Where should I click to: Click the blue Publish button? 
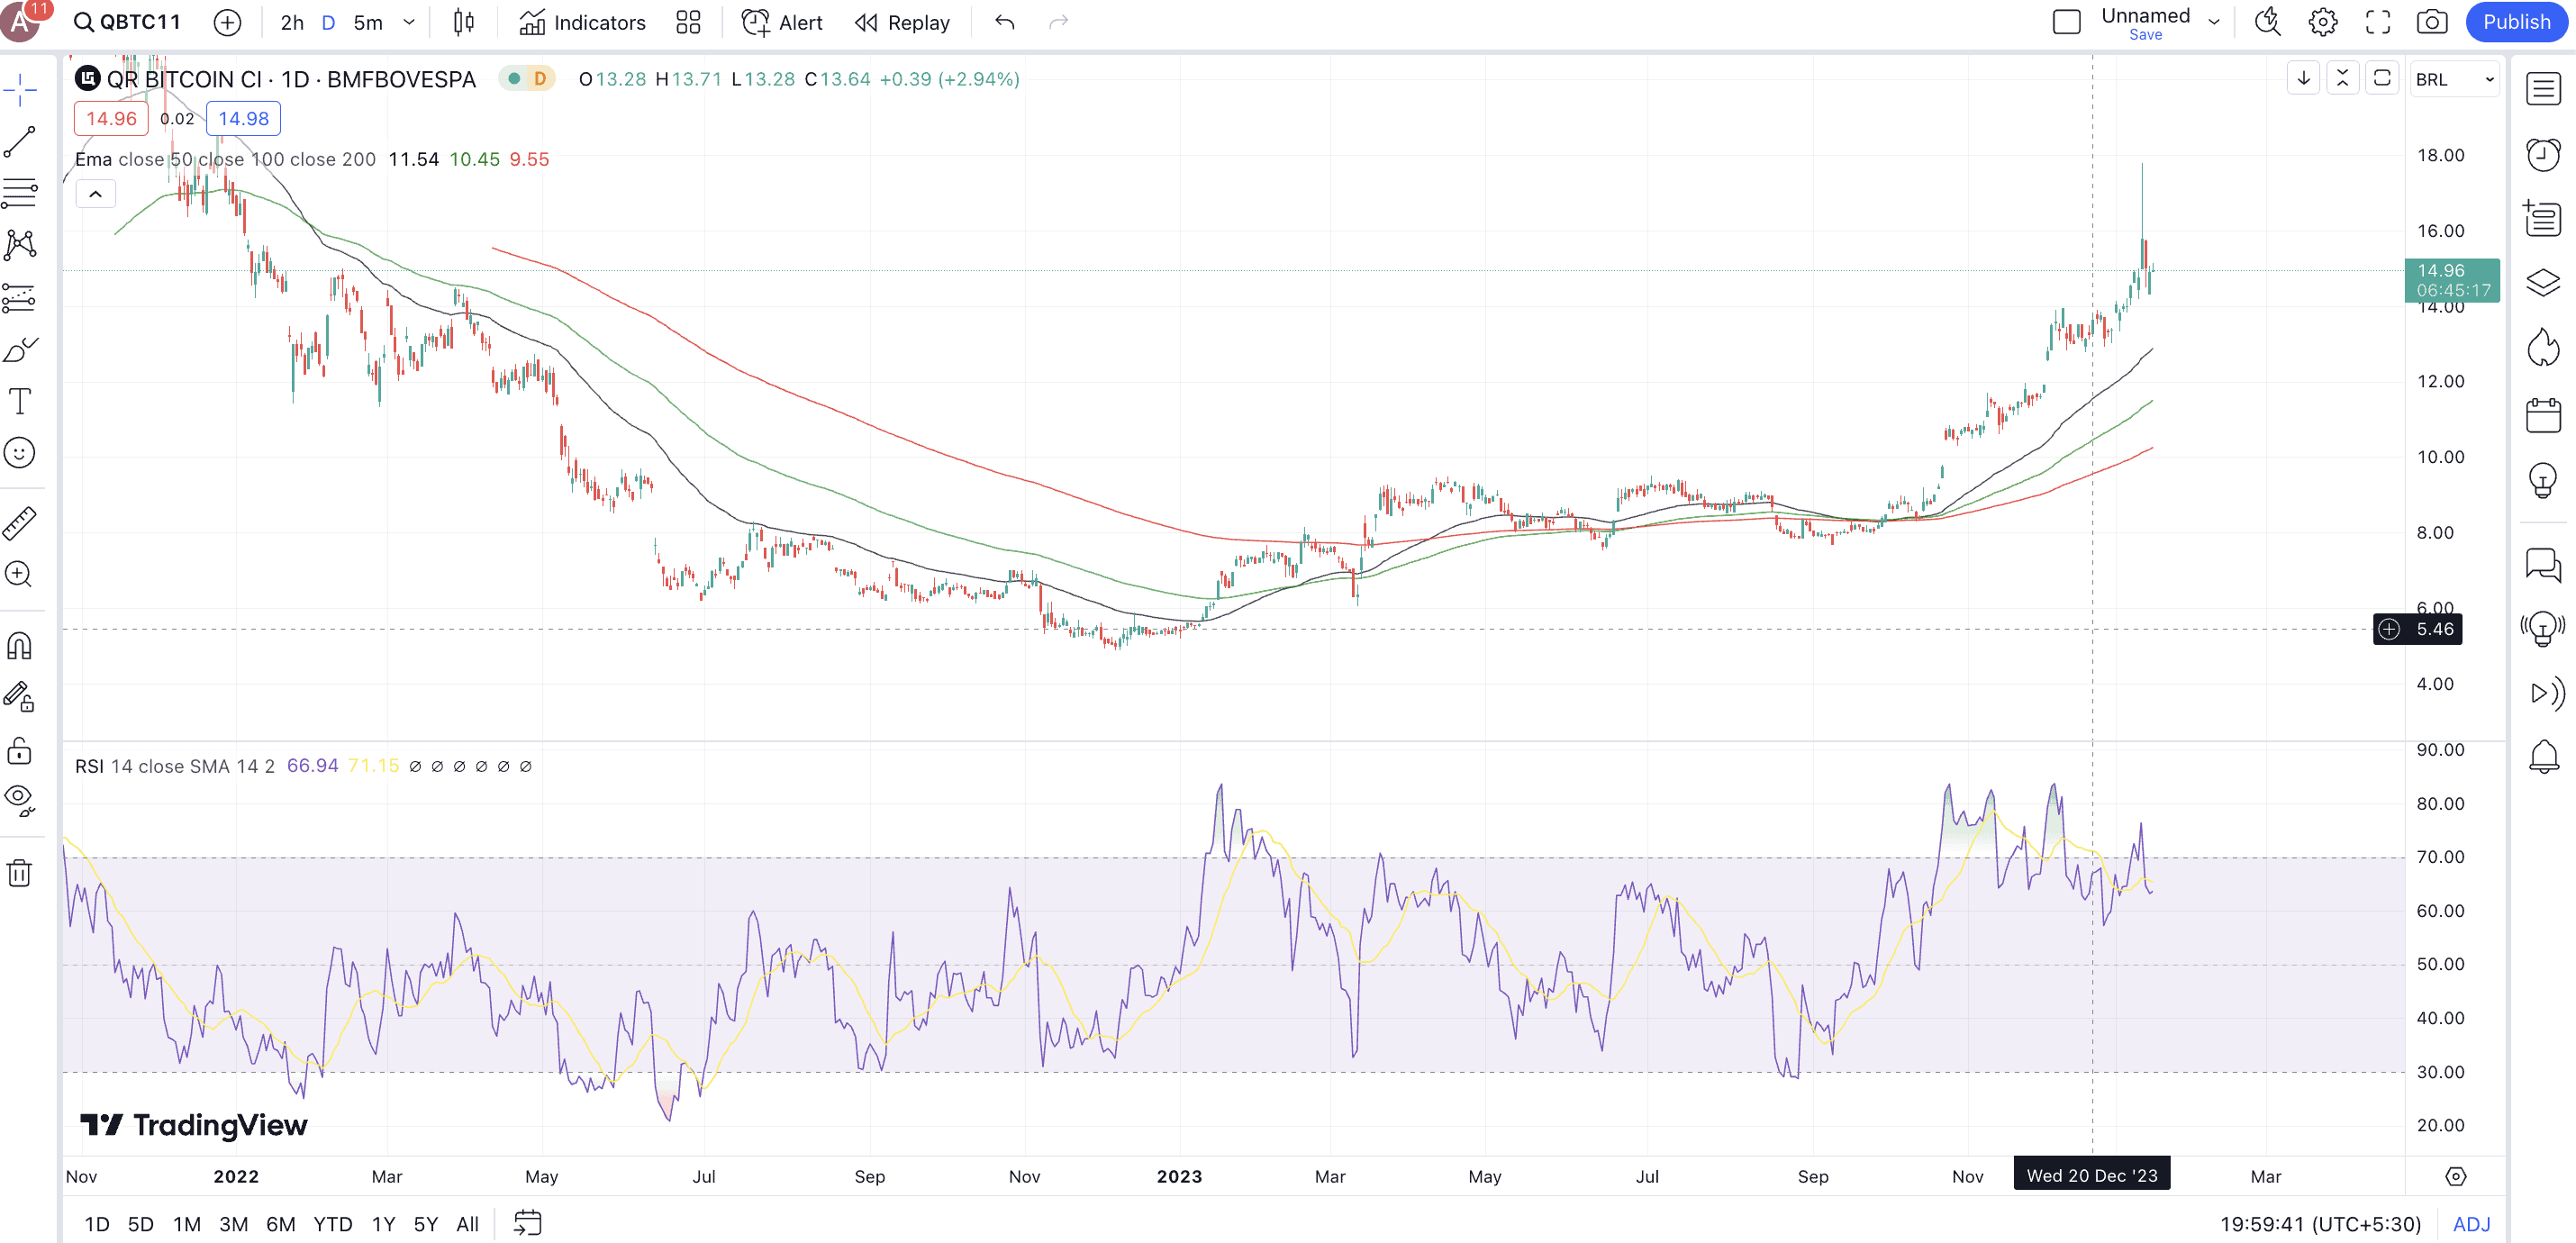click(2516, 22)
